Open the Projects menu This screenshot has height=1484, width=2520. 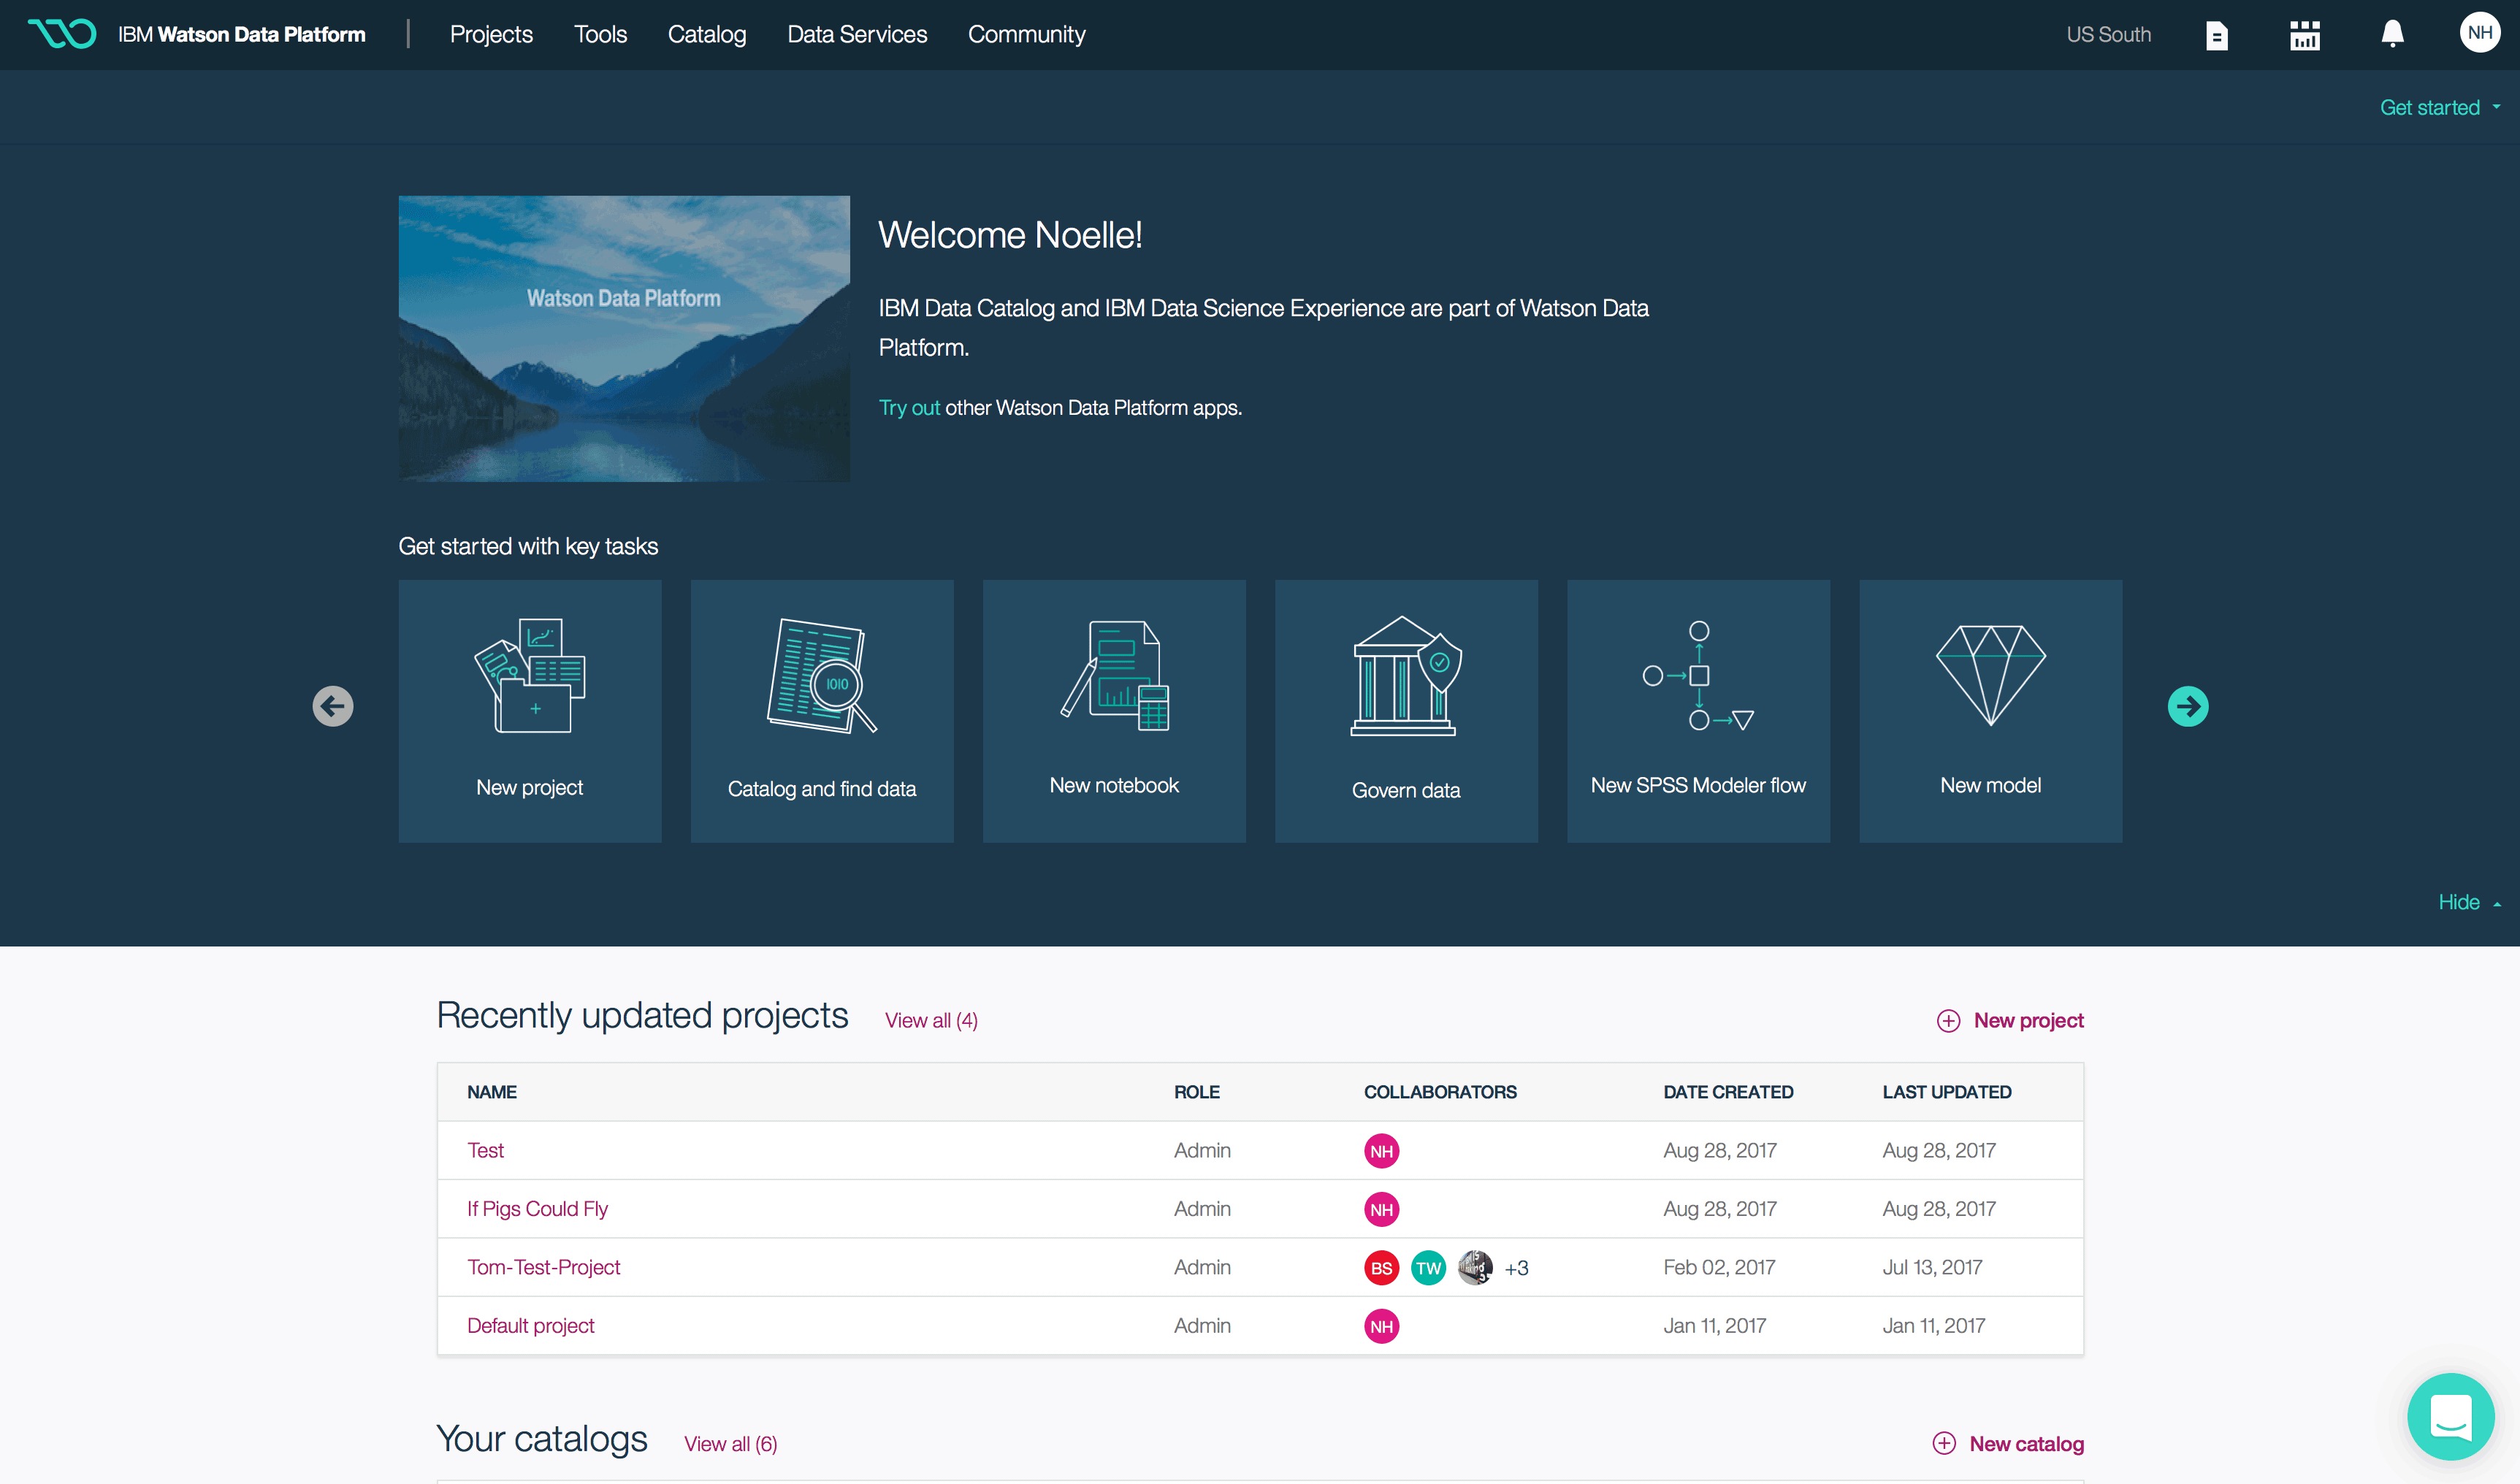coord(491,34)
